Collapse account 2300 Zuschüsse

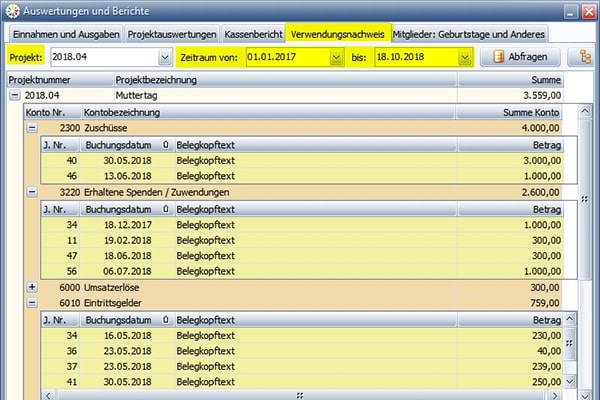32,128
